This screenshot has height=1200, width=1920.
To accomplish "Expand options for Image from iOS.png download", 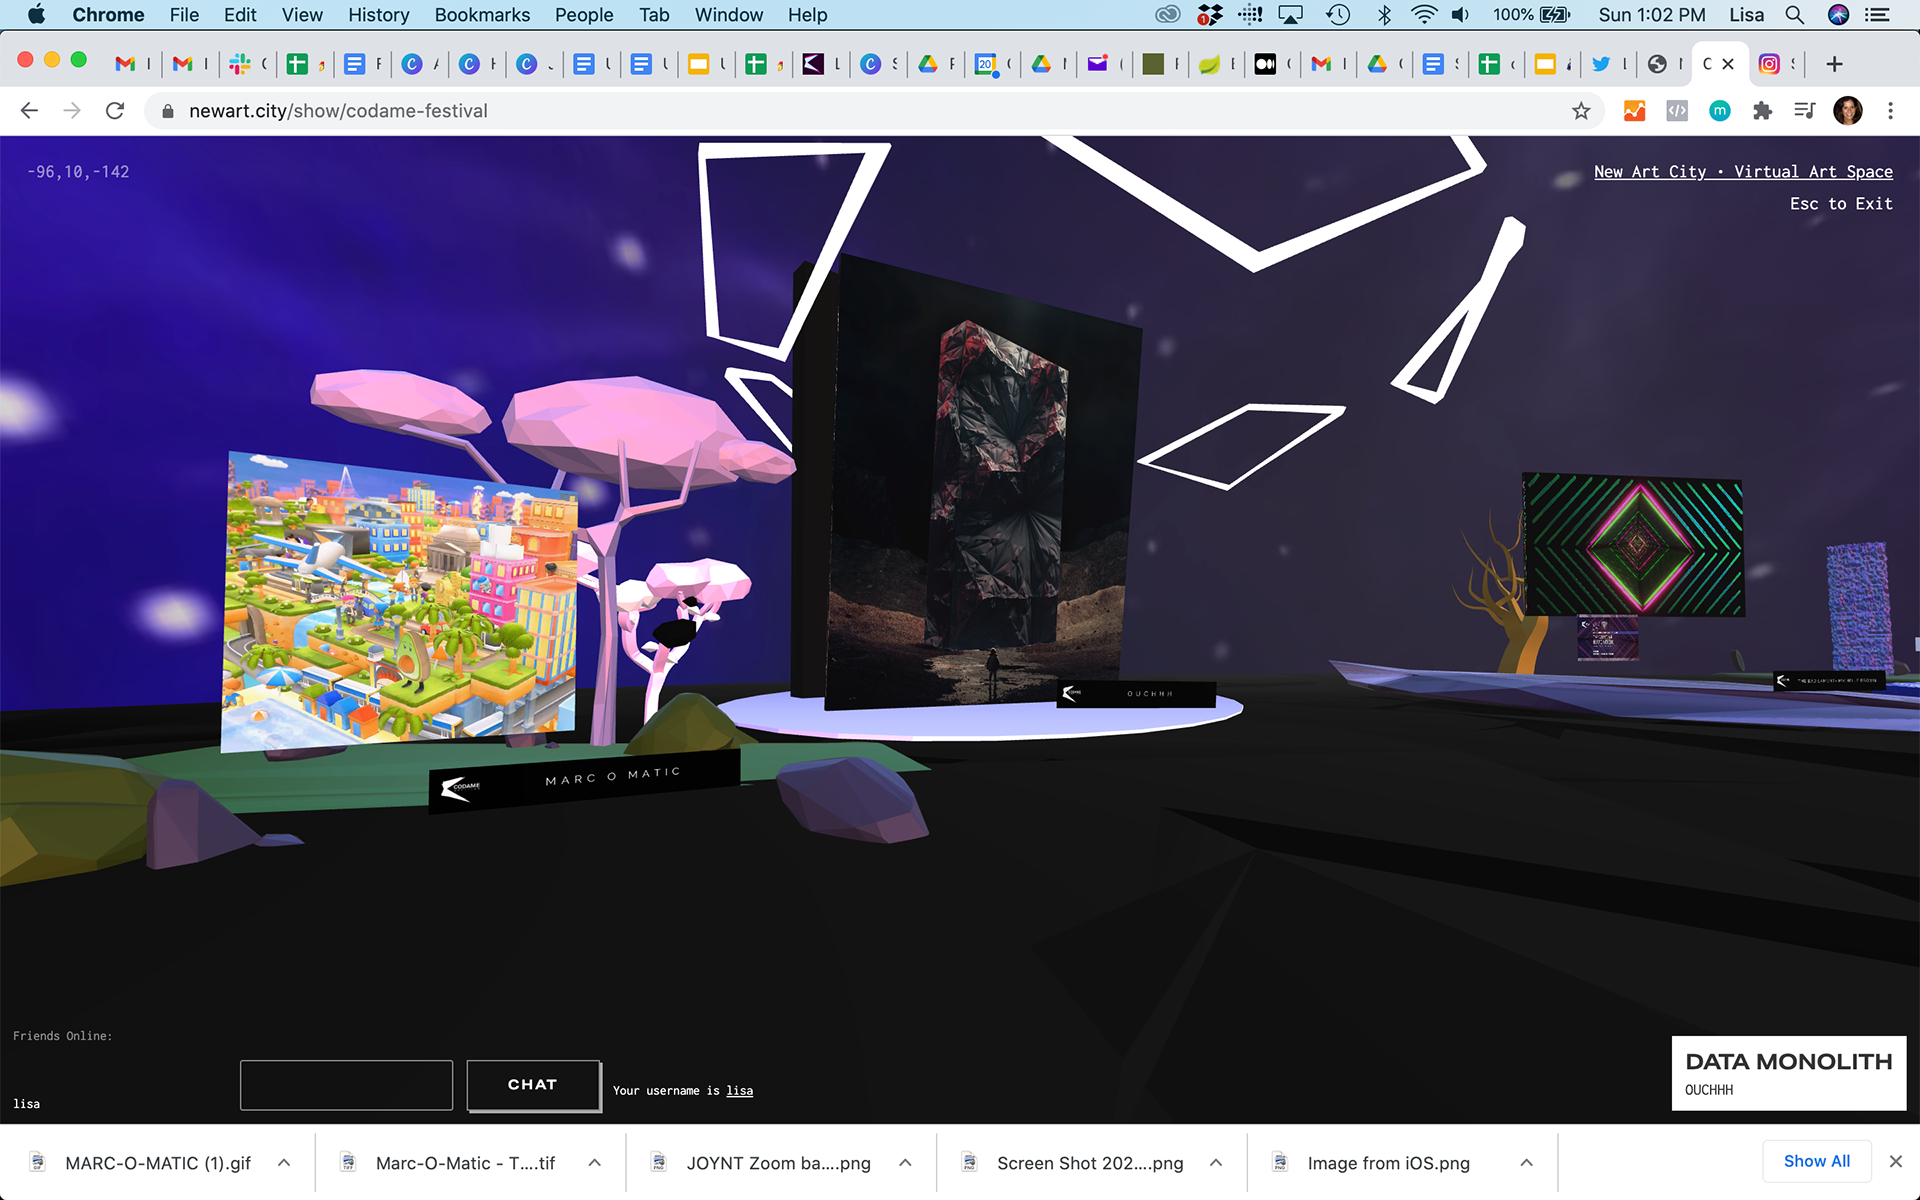I will (x=1526, y=1162).
